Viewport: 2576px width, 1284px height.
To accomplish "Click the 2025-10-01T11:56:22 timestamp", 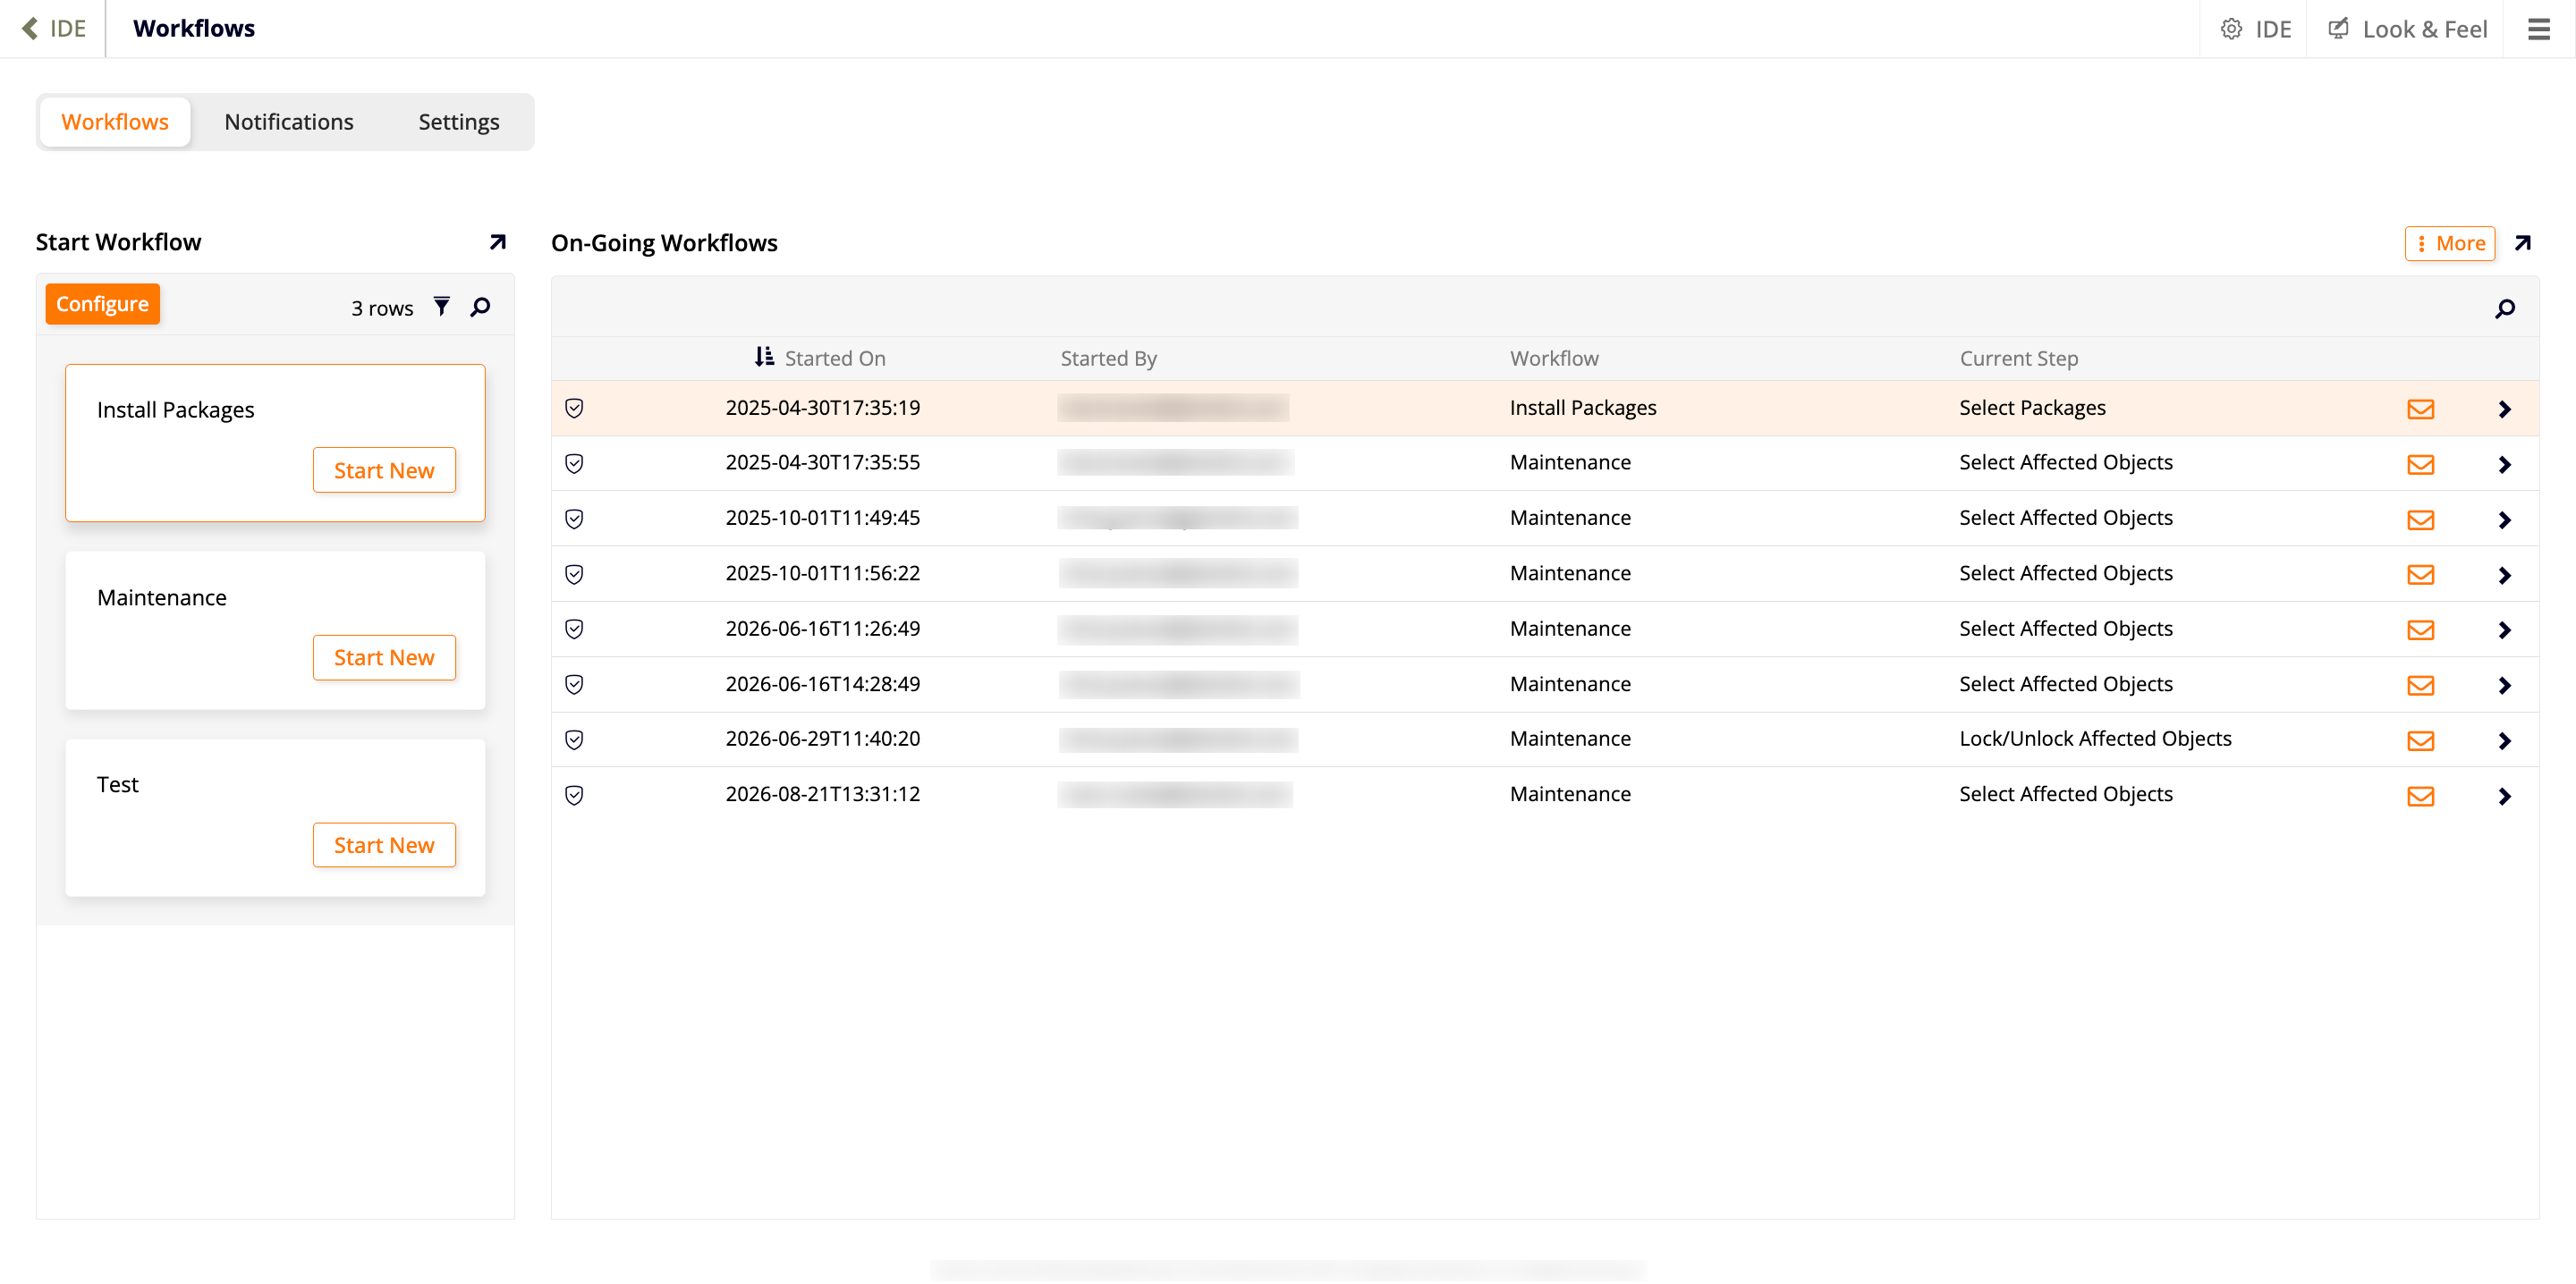I will pos(822,573).
